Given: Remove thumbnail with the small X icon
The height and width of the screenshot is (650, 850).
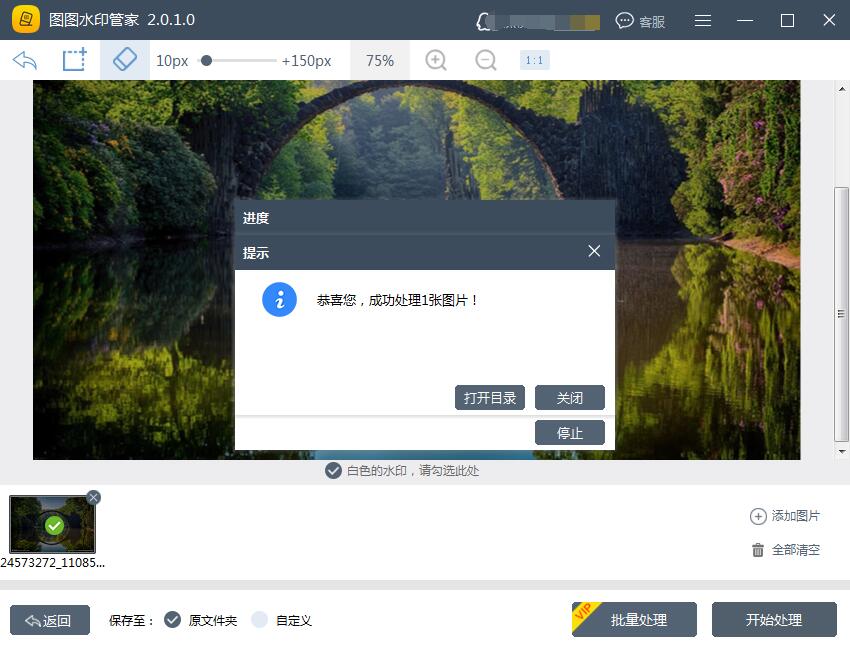Looking at the screenshot, I should click(93, 497).
